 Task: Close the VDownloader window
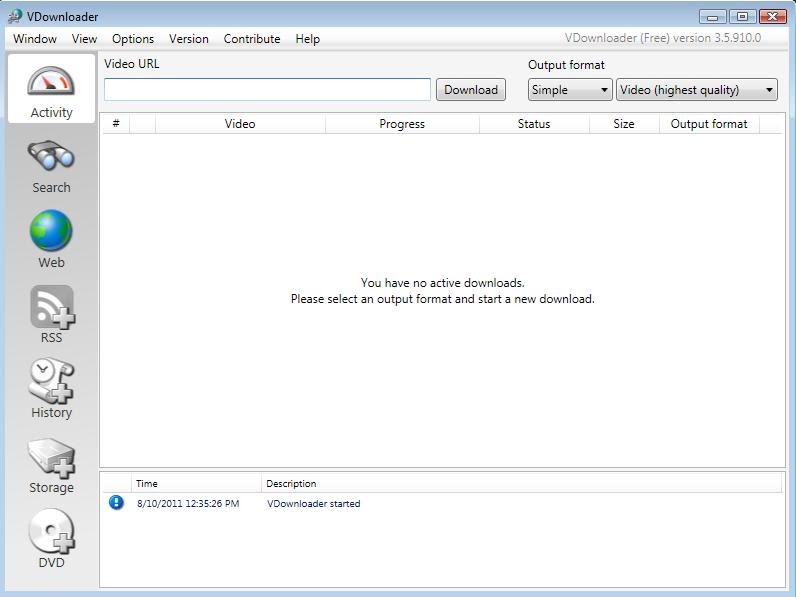[x=773, y=17]
